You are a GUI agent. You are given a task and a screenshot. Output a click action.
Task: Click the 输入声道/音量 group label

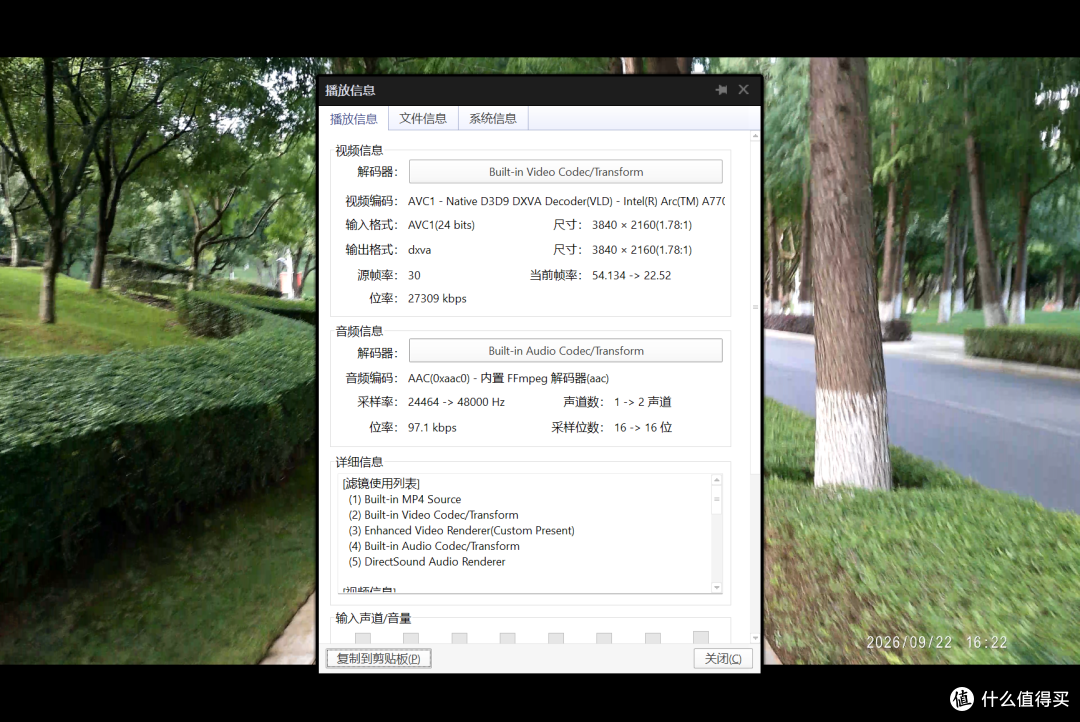373,619
